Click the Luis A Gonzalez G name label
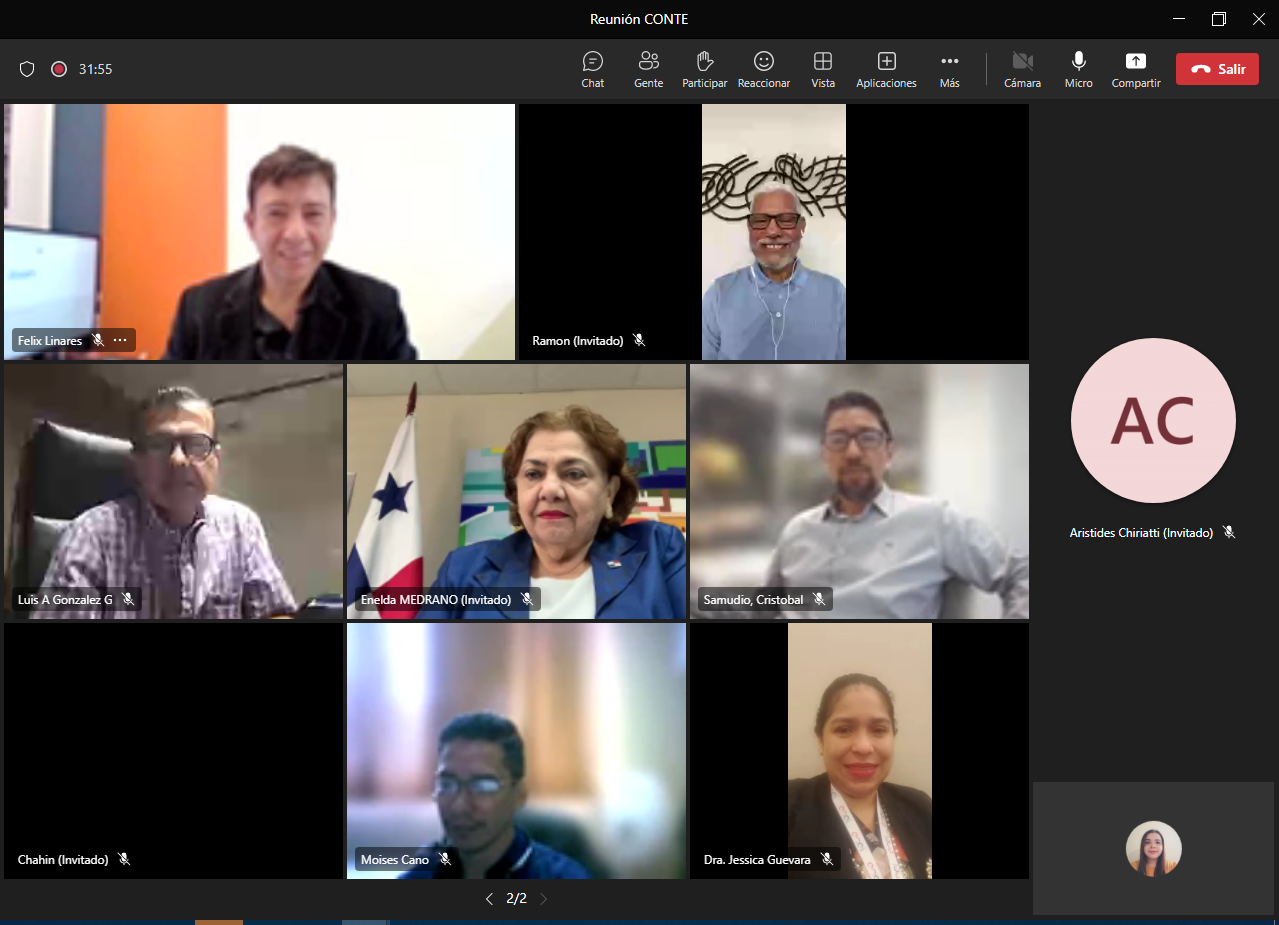 pos(65,600)
